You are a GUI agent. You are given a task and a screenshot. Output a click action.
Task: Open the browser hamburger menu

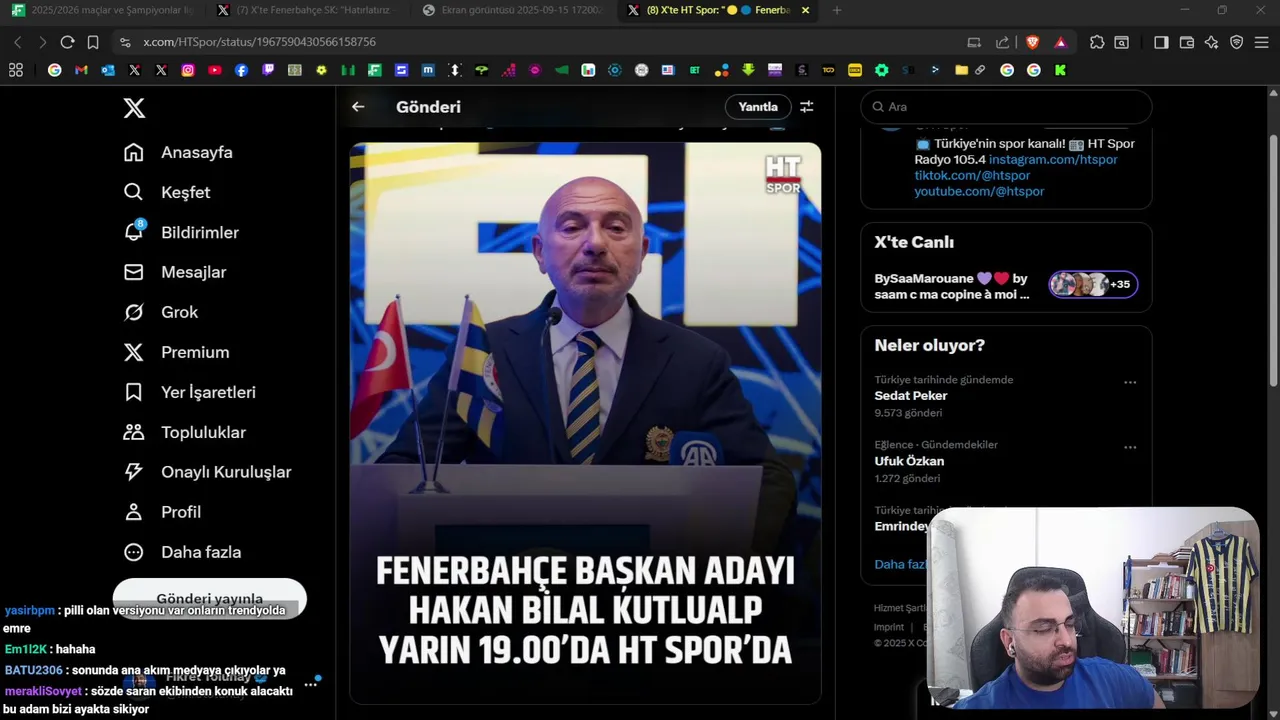(1262, 42)
